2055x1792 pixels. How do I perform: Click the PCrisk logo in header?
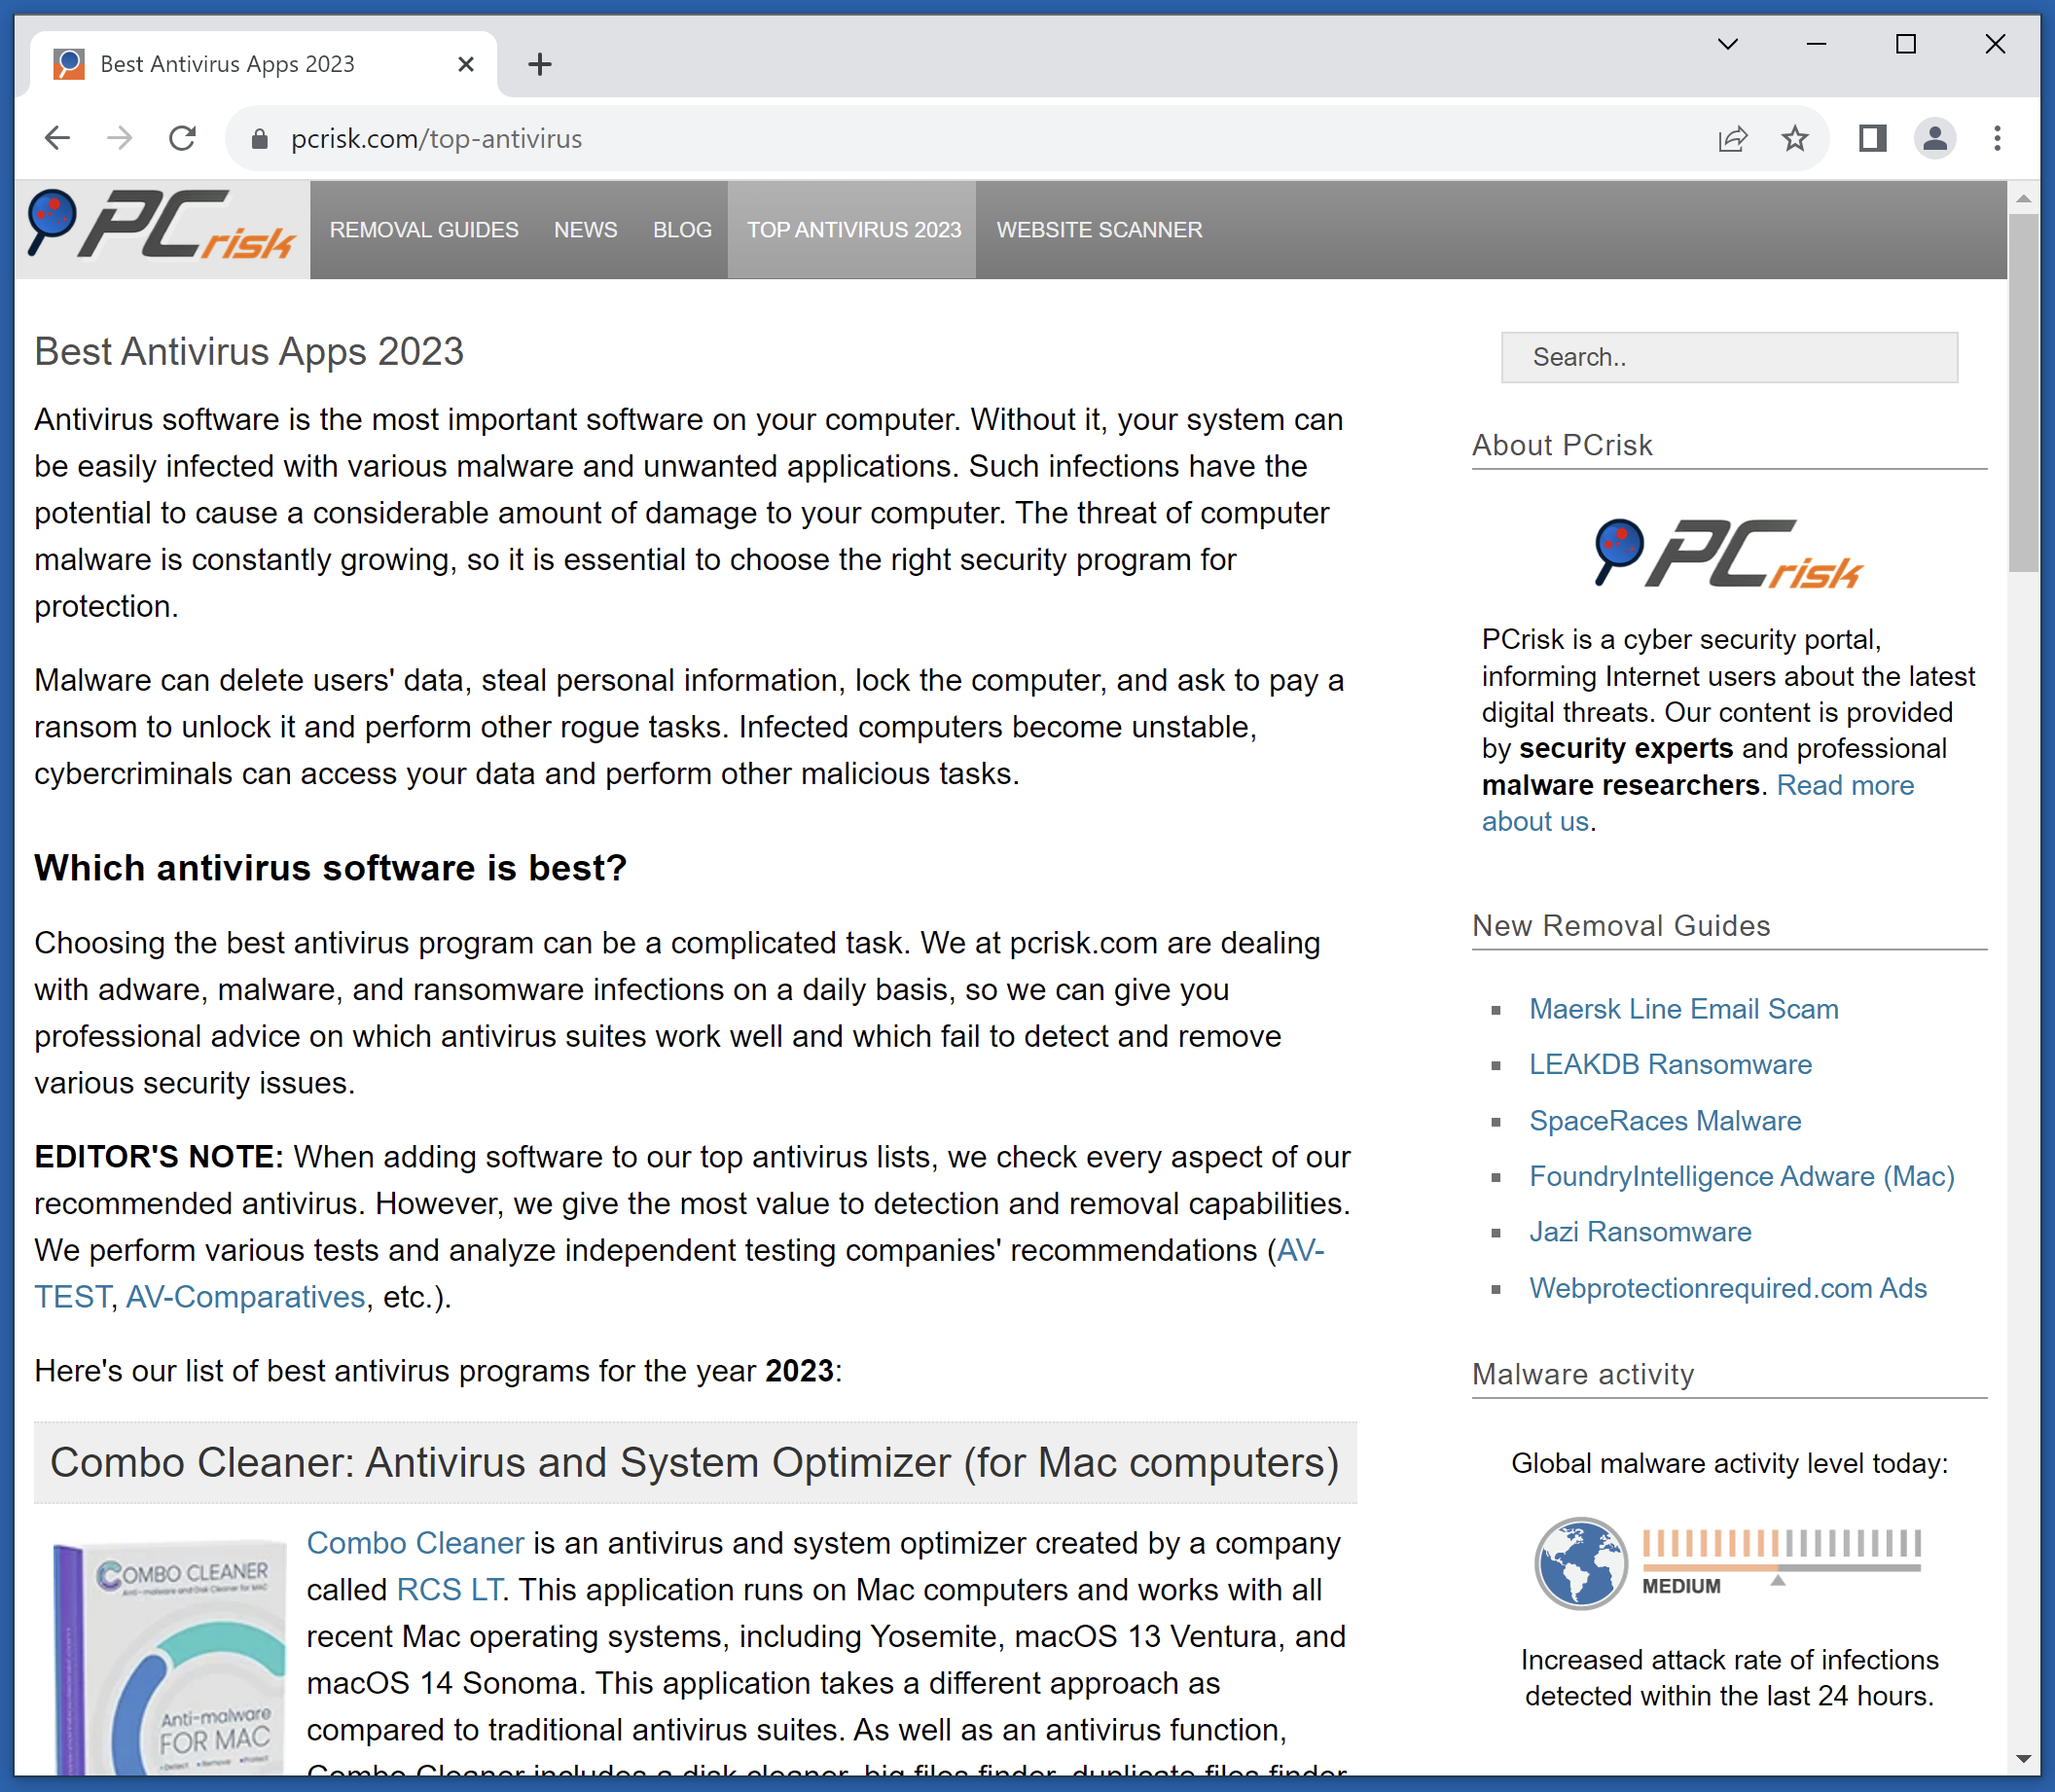click(x=163, y=226)
